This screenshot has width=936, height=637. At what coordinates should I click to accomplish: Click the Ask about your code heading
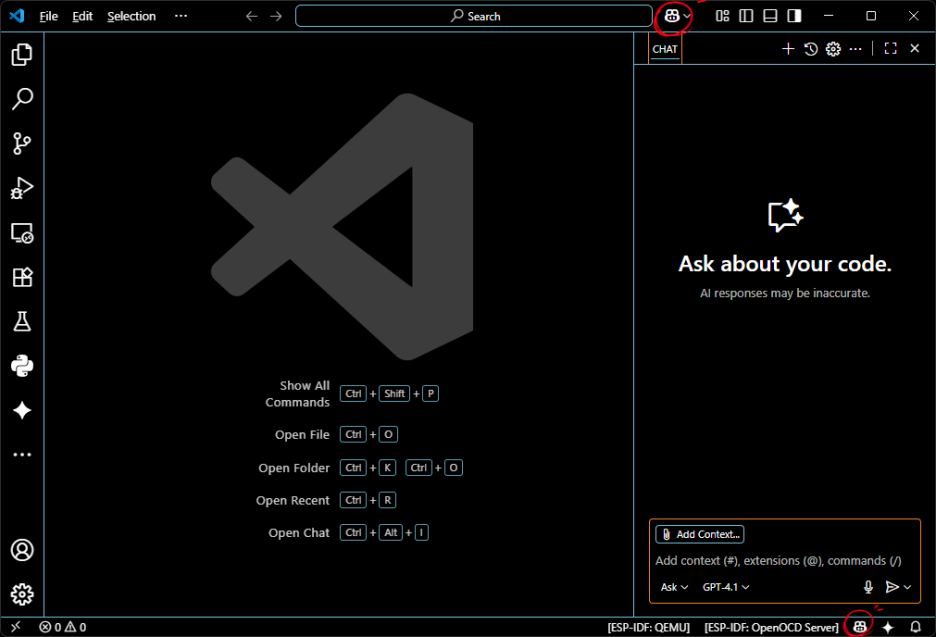click(785, 263)
